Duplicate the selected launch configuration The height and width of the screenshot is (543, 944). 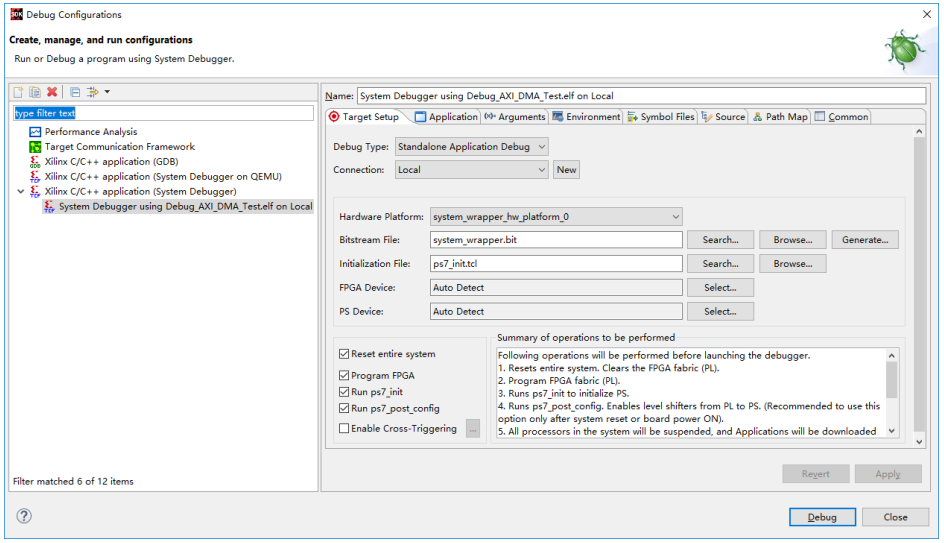35,92
